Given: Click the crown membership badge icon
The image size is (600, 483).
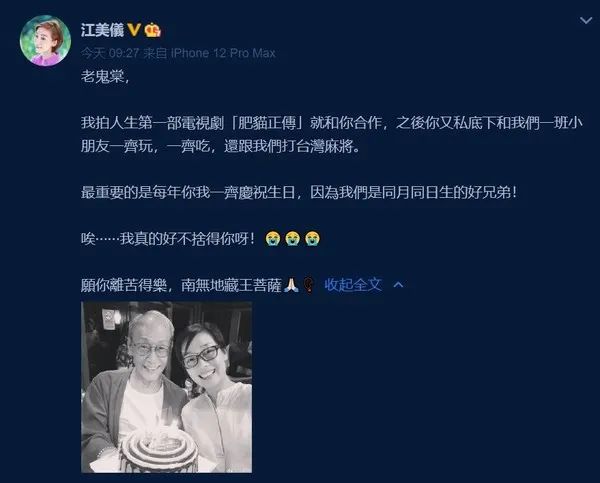Looking at the screenshot, I should tap(152, 30).
